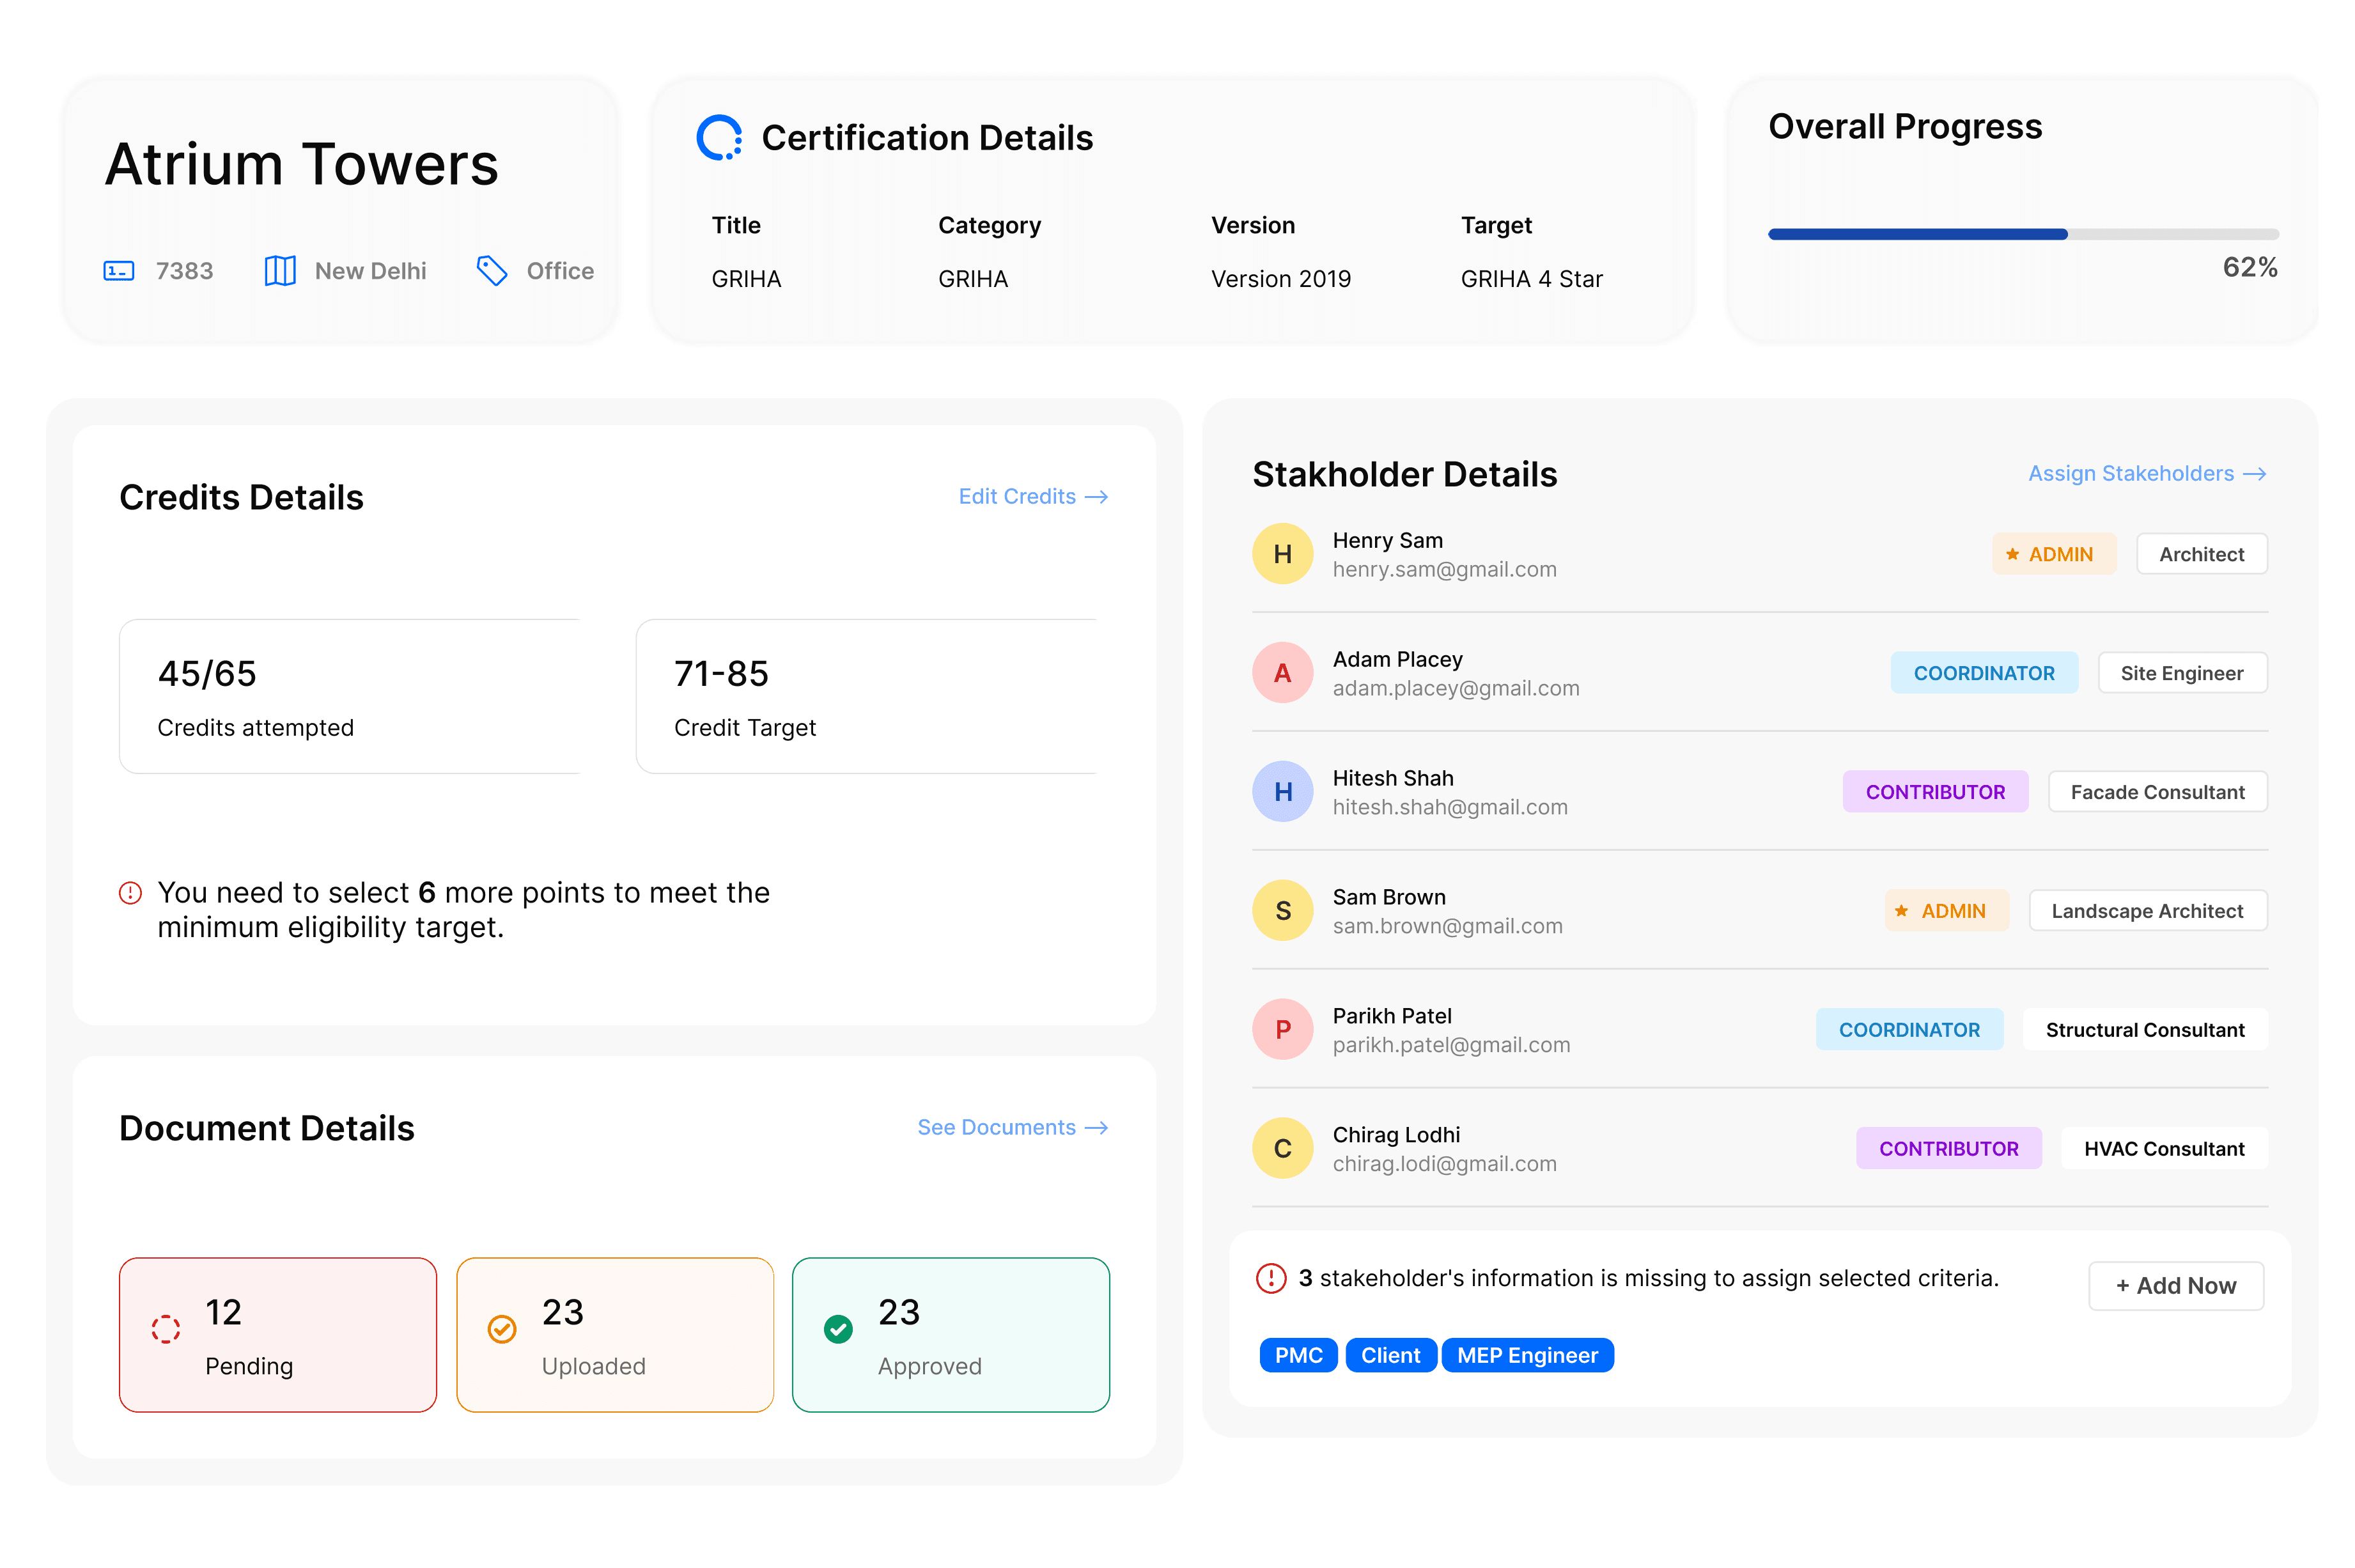This screenshot has width=2355, height=1568.
Task: Click the Credits attempted 45/65 card
Action: pos(350,696)
